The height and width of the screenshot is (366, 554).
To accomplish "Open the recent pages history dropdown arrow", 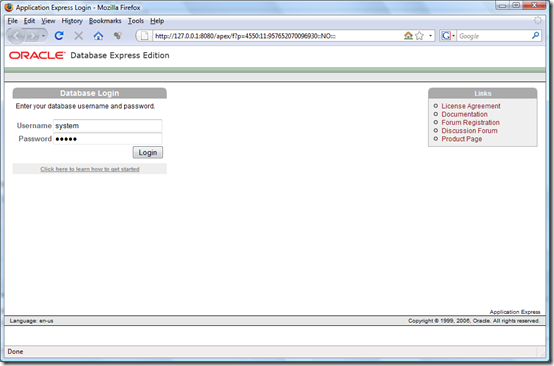I will coord(43,36).
